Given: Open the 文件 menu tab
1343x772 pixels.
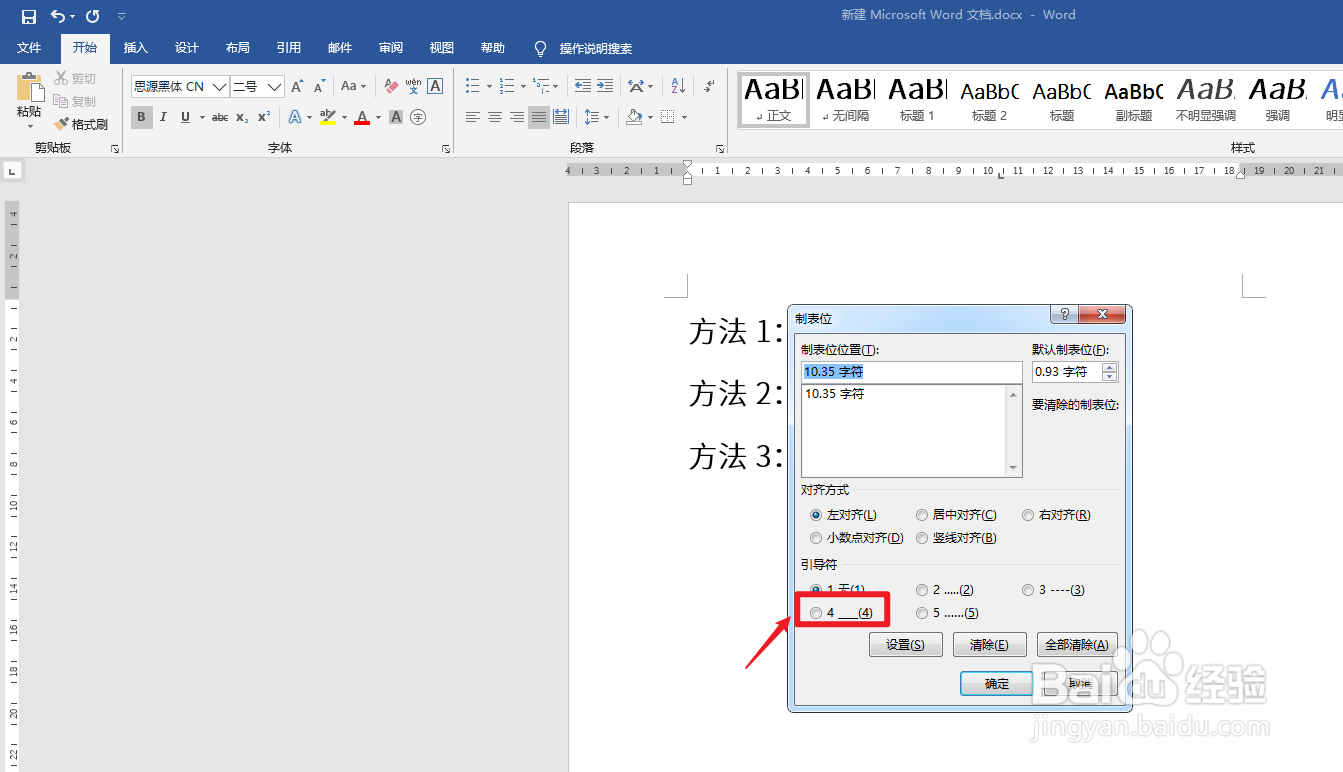Looking at the screenshot, I should pos(29,48).
